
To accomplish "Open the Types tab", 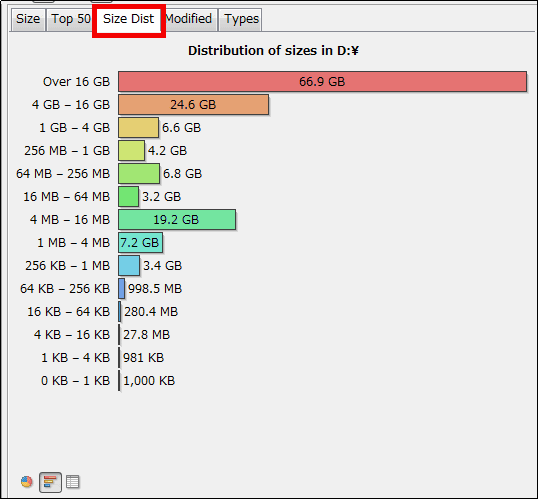I will (241, 19).
